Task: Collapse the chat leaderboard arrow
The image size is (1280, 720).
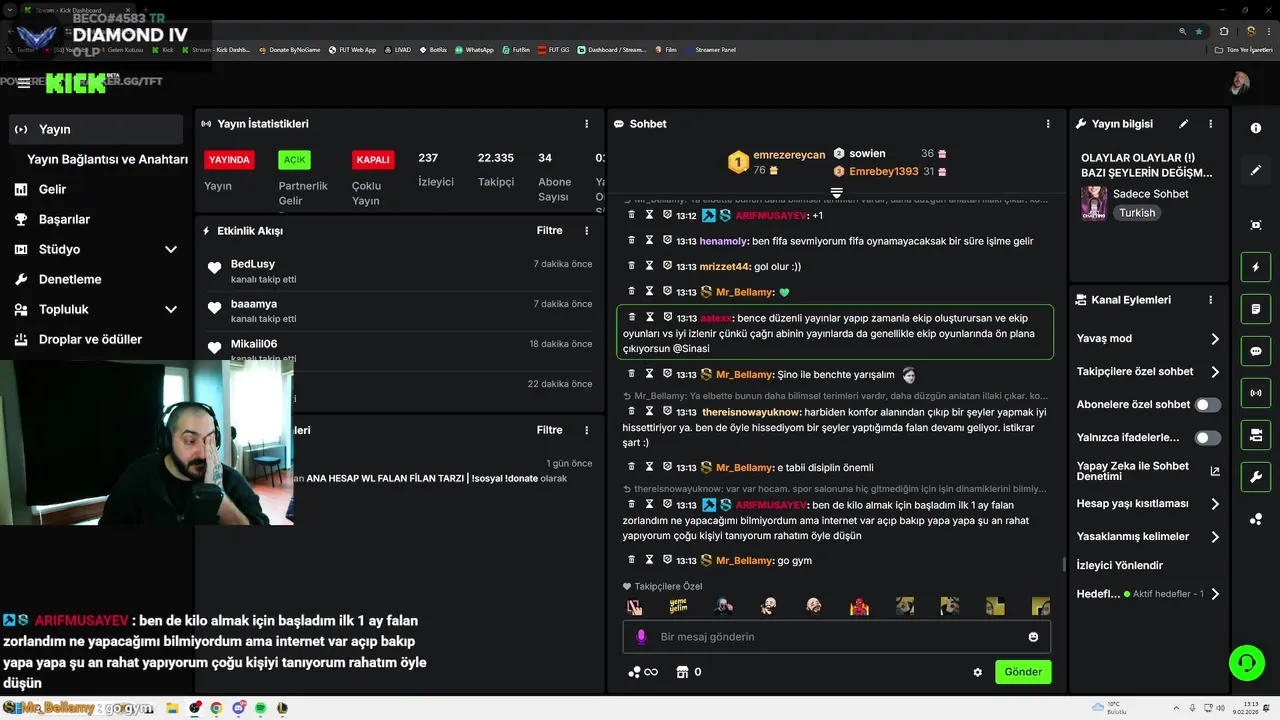Action: pyautogui.click(x=837, y=192)
